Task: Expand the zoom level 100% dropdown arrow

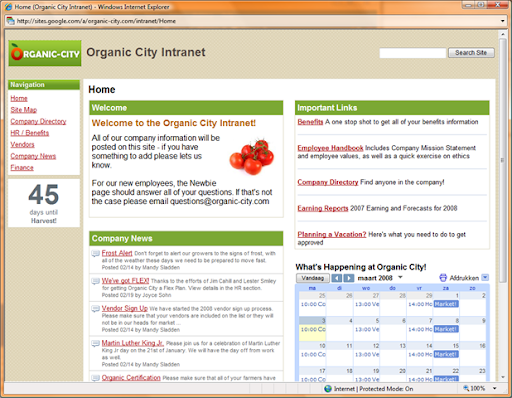Action: coord(495,388)
